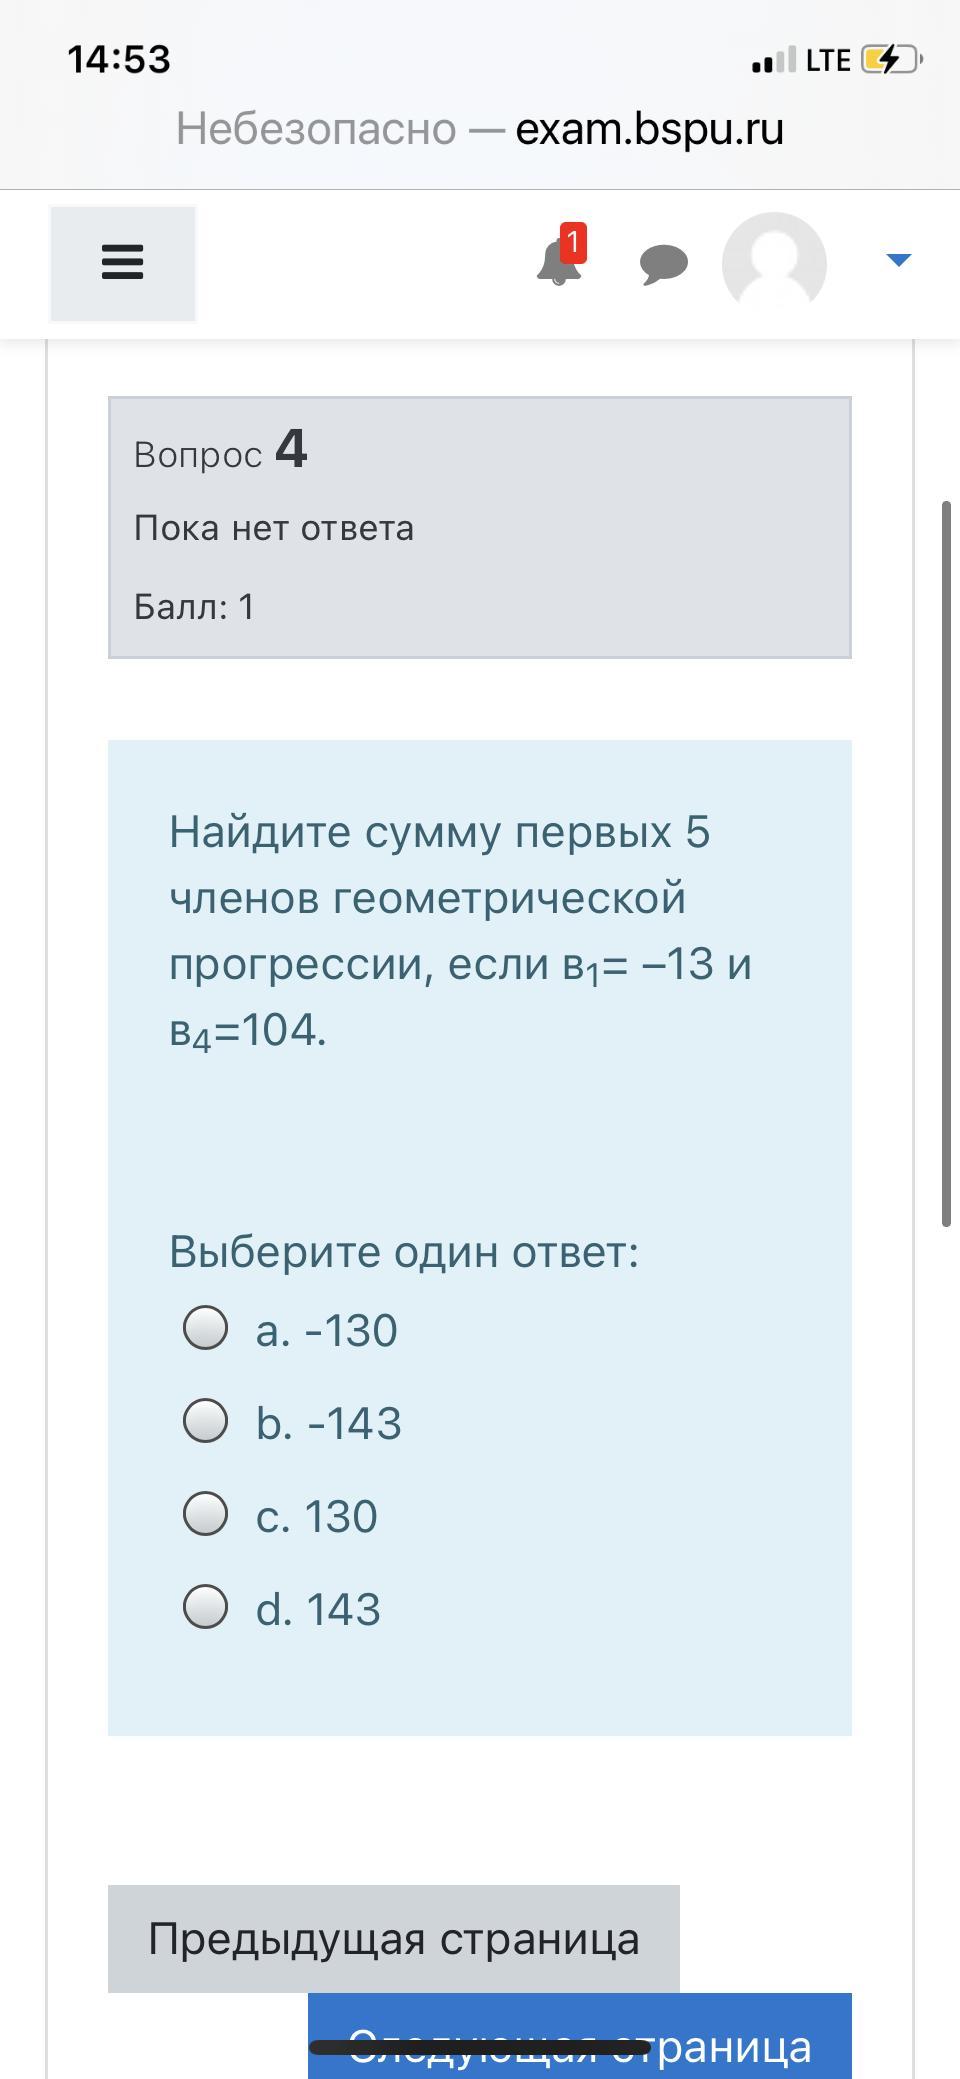
Task: Open the messages speech bubble
Action: click(664, 264)
